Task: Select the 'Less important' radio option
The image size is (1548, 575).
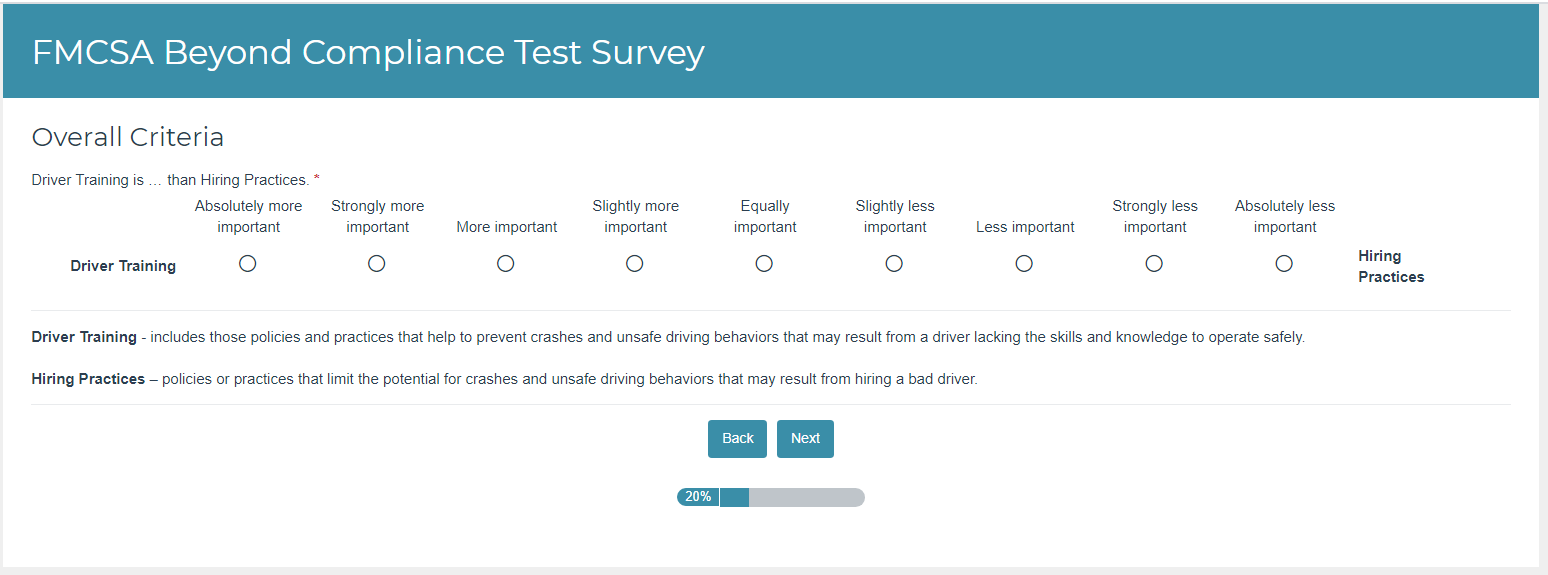Action: coord(1024,263)
